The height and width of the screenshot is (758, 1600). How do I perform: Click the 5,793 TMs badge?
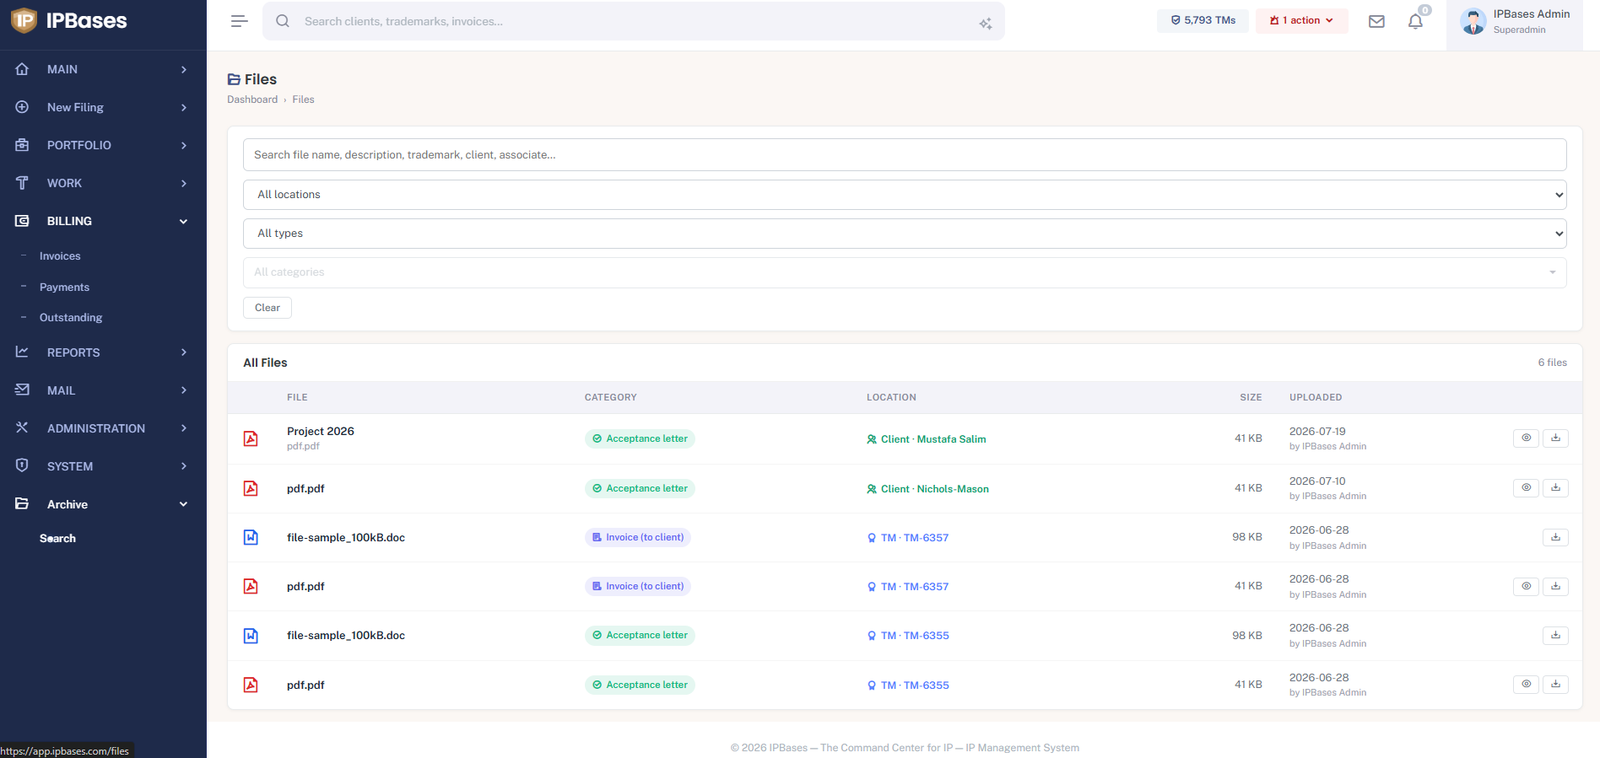tap(1203, 20)
